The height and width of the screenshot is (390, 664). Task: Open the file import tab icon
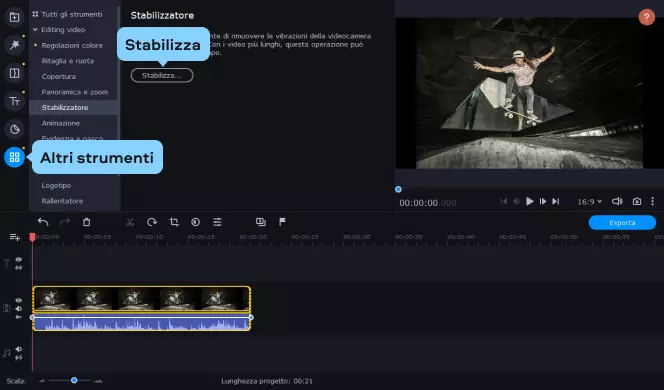pyautogui.click(x=14, y=17)
